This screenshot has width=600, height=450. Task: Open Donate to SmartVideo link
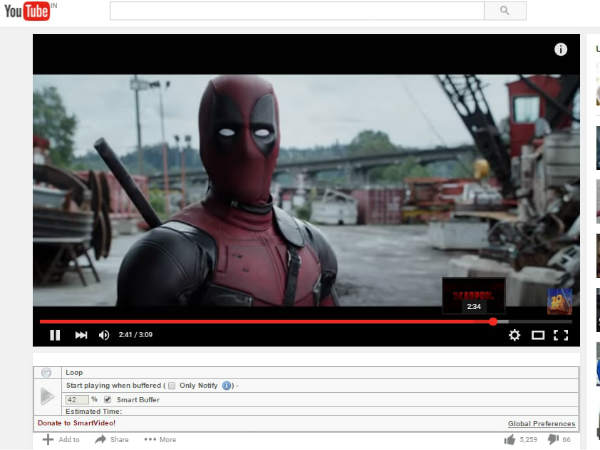(x=77, y=423)
